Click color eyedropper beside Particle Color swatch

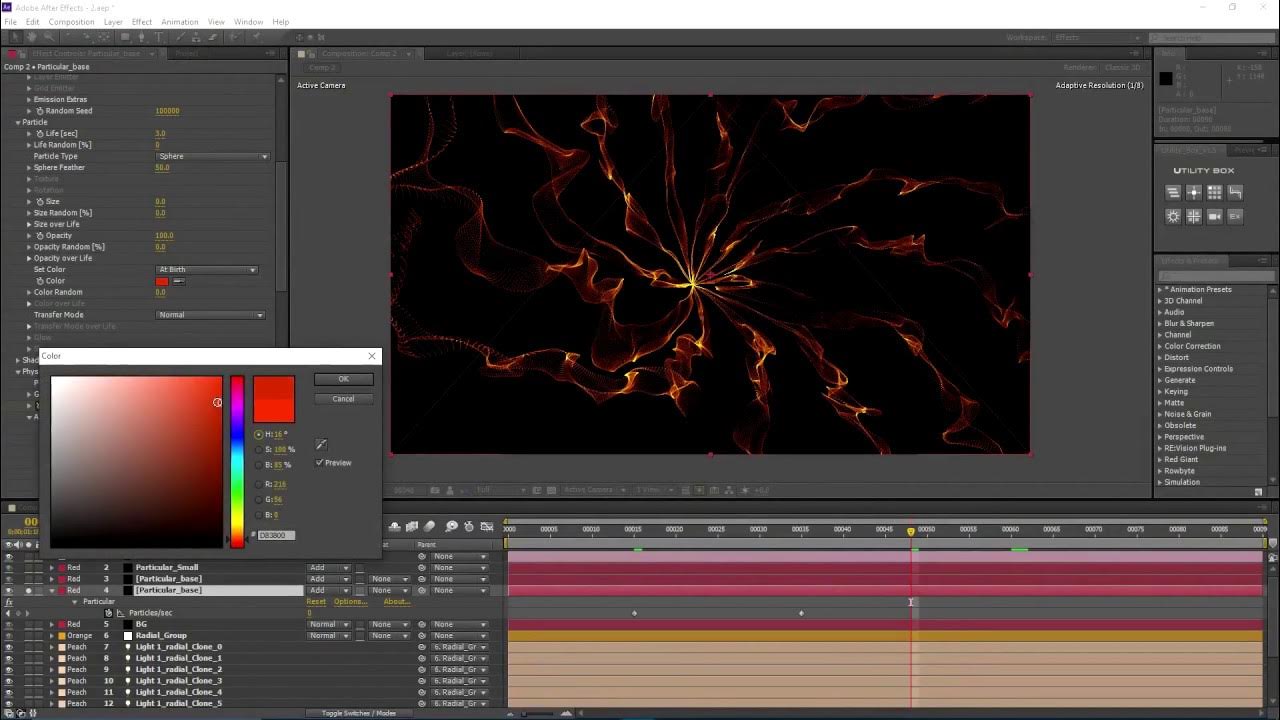coord(179,281)
